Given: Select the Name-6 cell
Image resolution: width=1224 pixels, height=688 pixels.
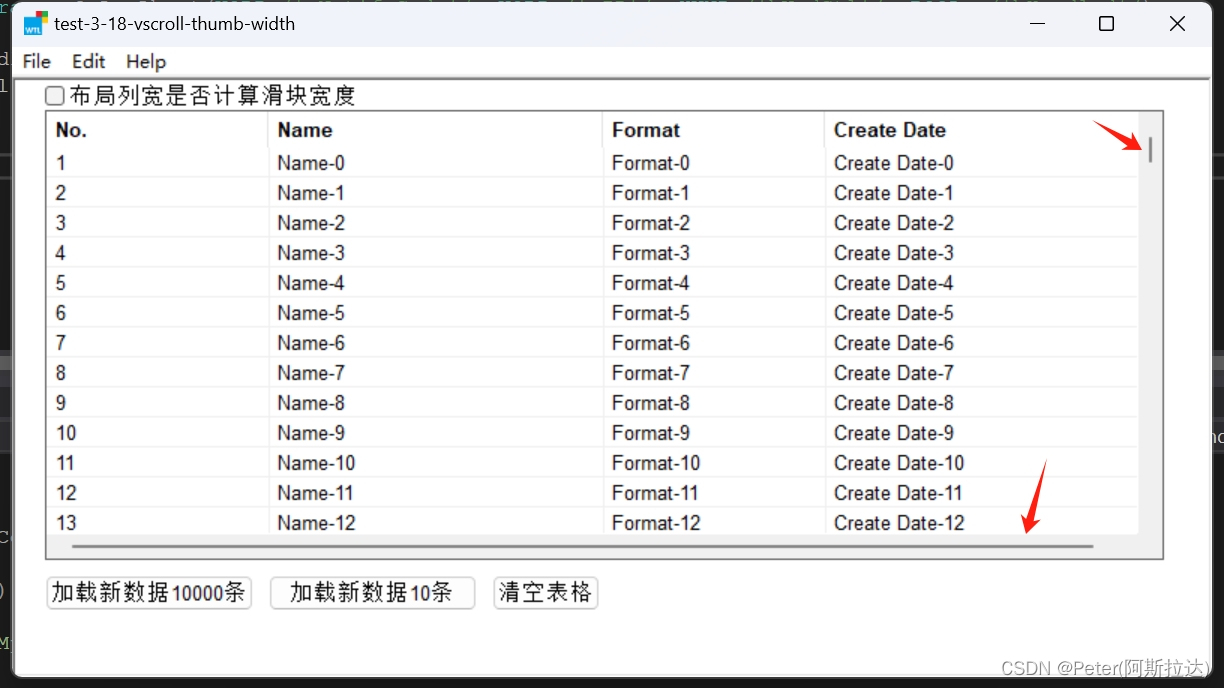Looking at the screenshot, I should click(436, 343).
